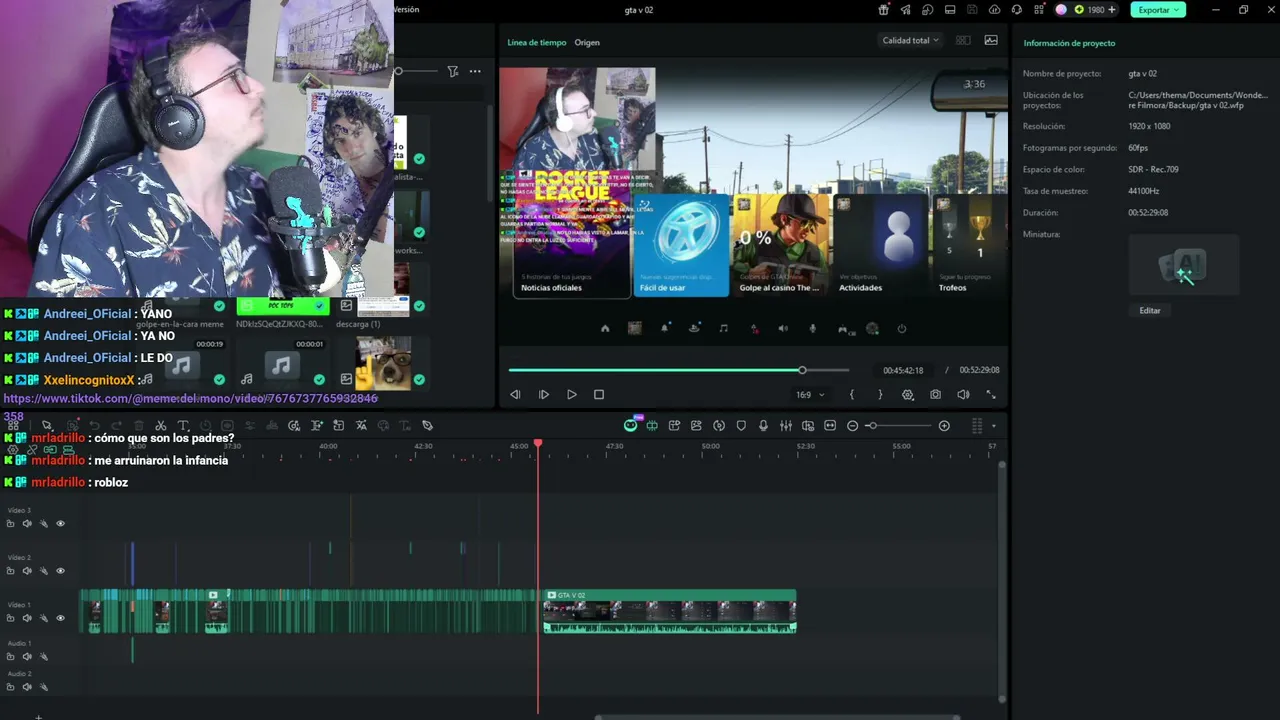Click the preview scope graph icon
The height and width of the screenshot is (720, 1280).
991,41
